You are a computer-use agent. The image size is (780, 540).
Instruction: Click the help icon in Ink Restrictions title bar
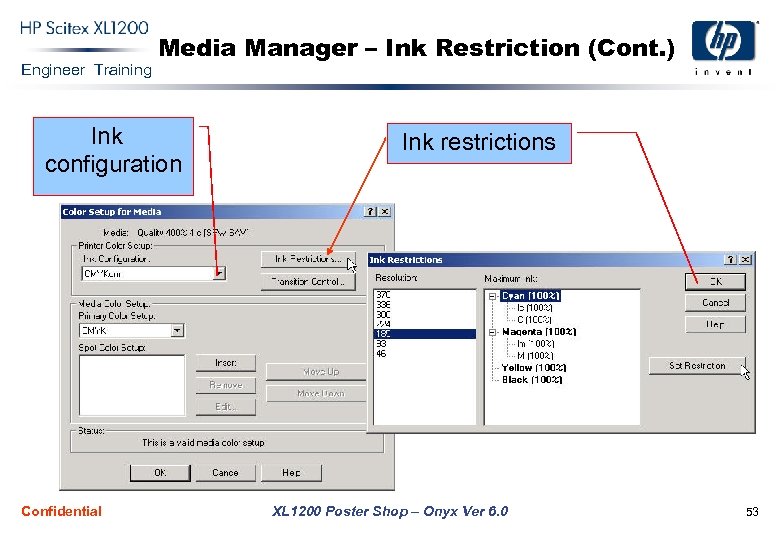(x=730, y=260)
